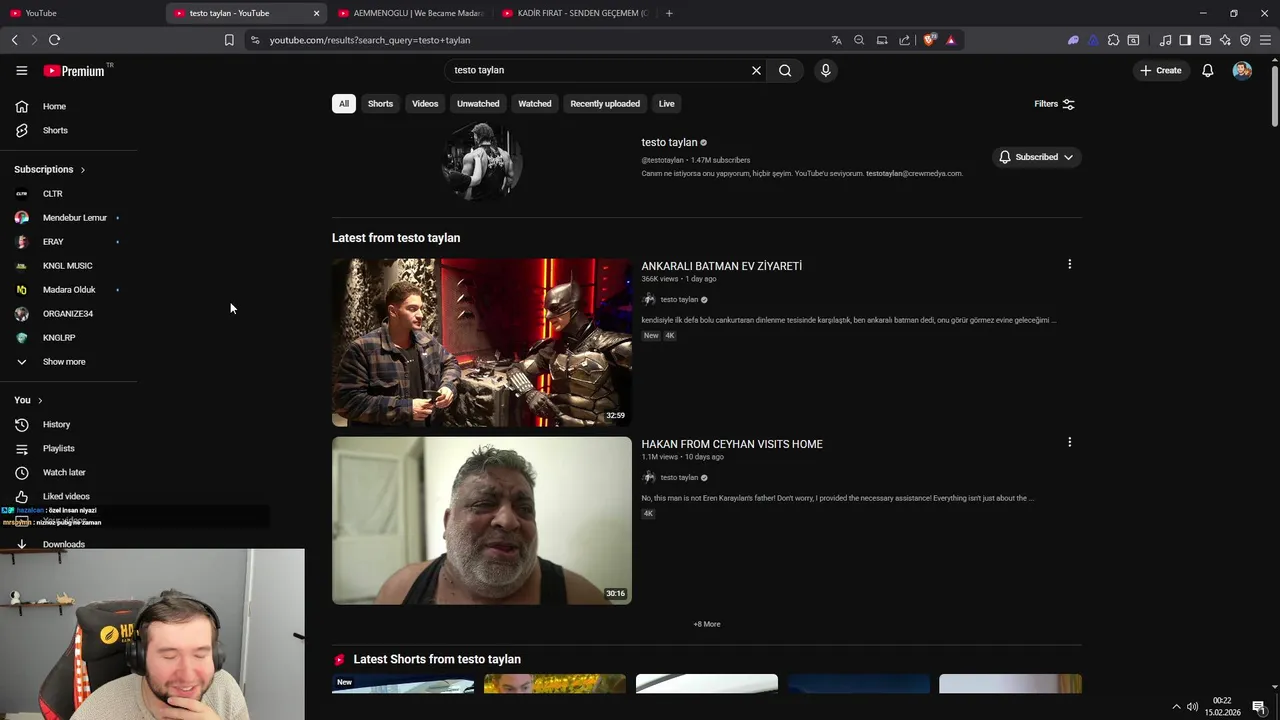Open the account avatar menu
The height and width of the screenshot is (720, 1280).
coord(1242,70)
